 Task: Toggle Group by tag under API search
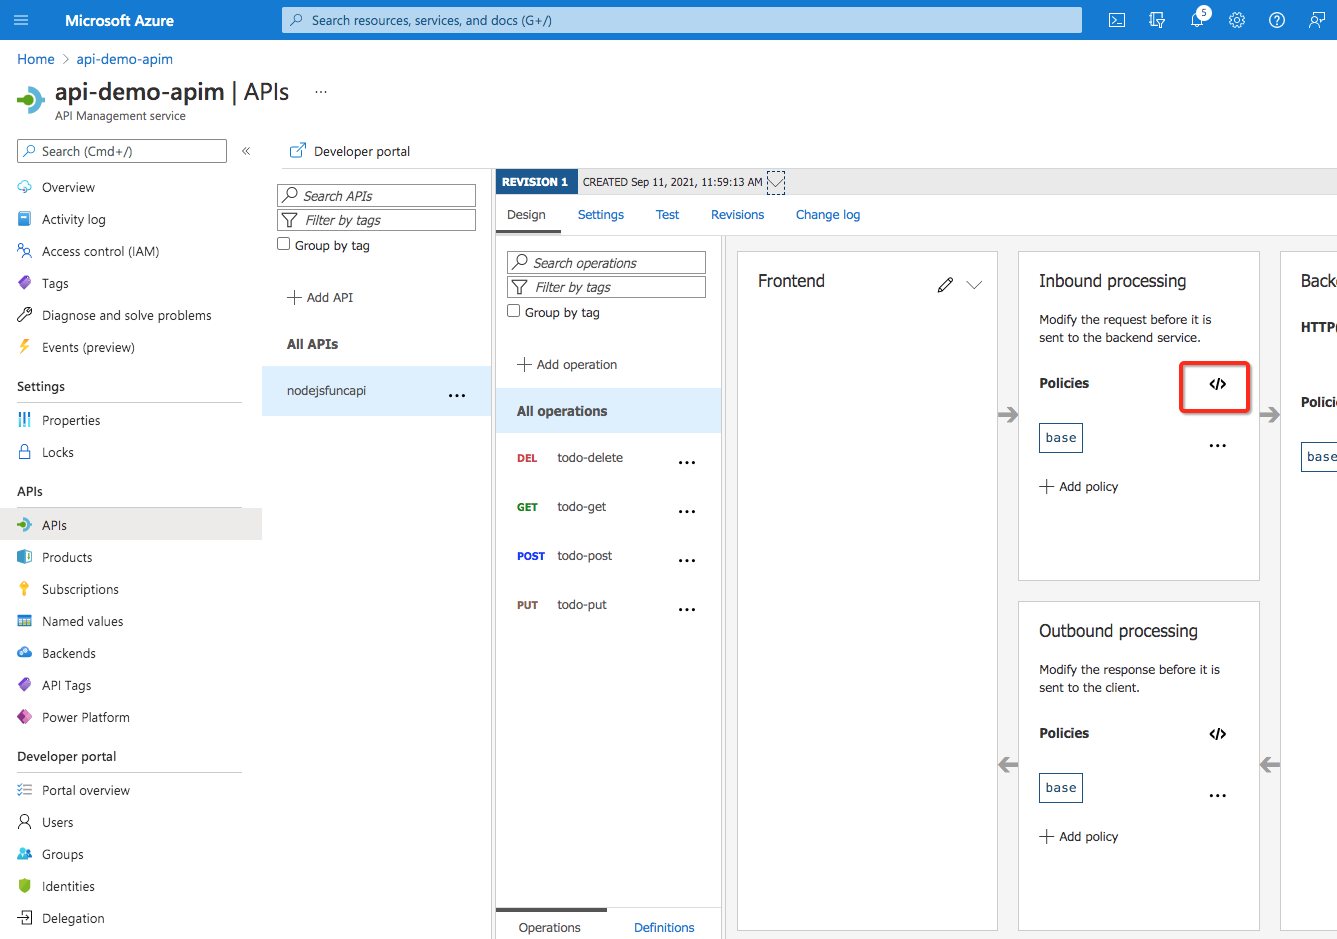[284, 244]
